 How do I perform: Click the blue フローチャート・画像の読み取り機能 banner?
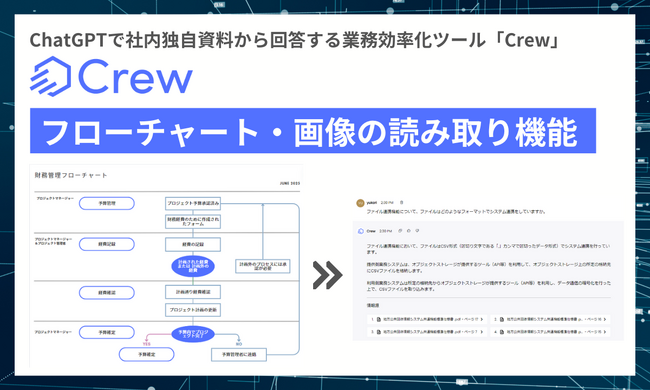tap(313, 131)
